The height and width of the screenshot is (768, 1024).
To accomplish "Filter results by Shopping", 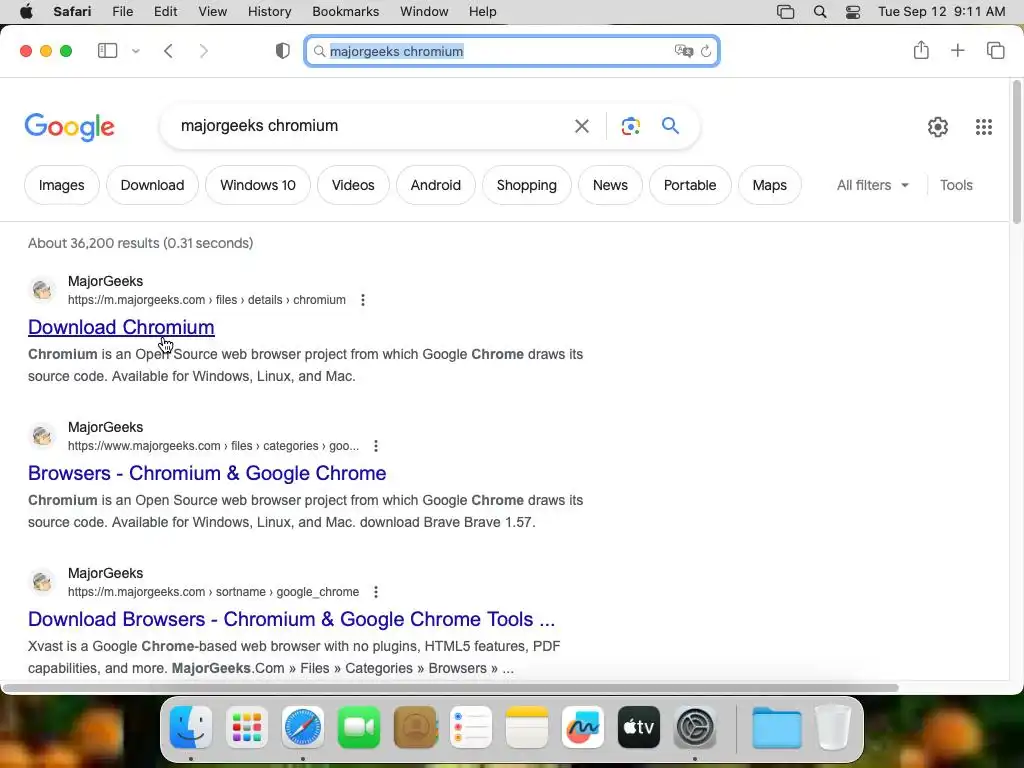I will 526,185.
